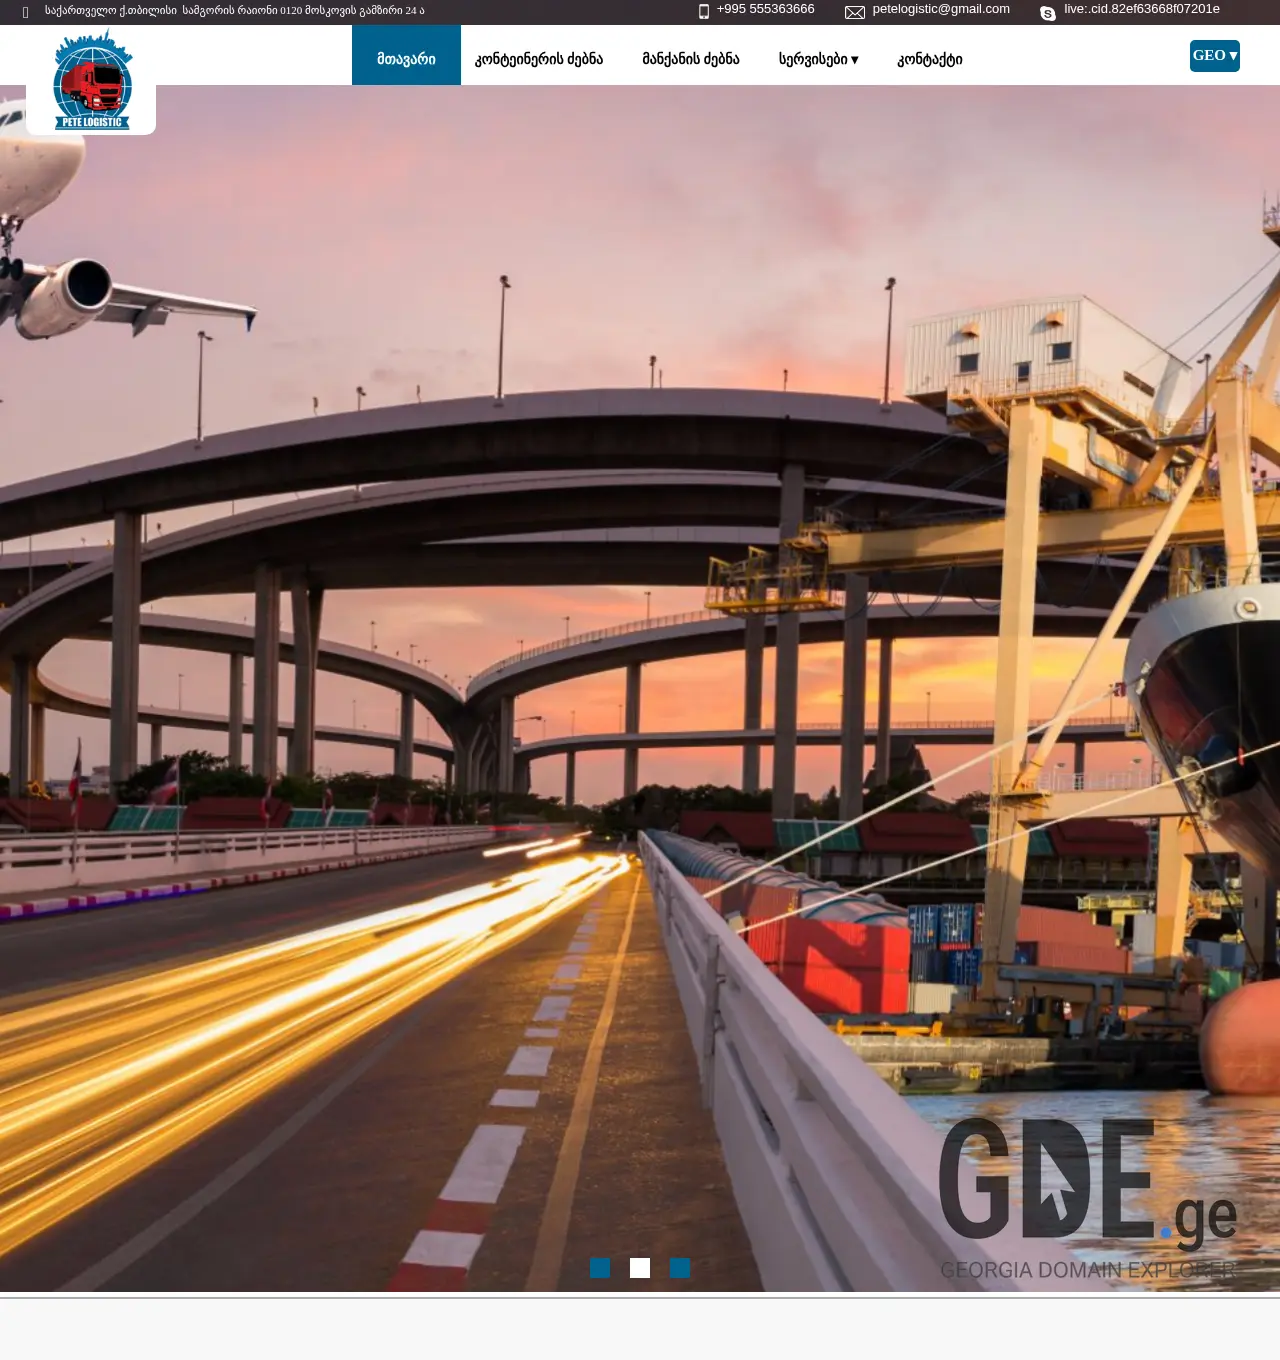This screenshot has width=1280, height=1360.
Task: Open the მანქანის ძებნა vehicle search page
Action: pos(691,58)
